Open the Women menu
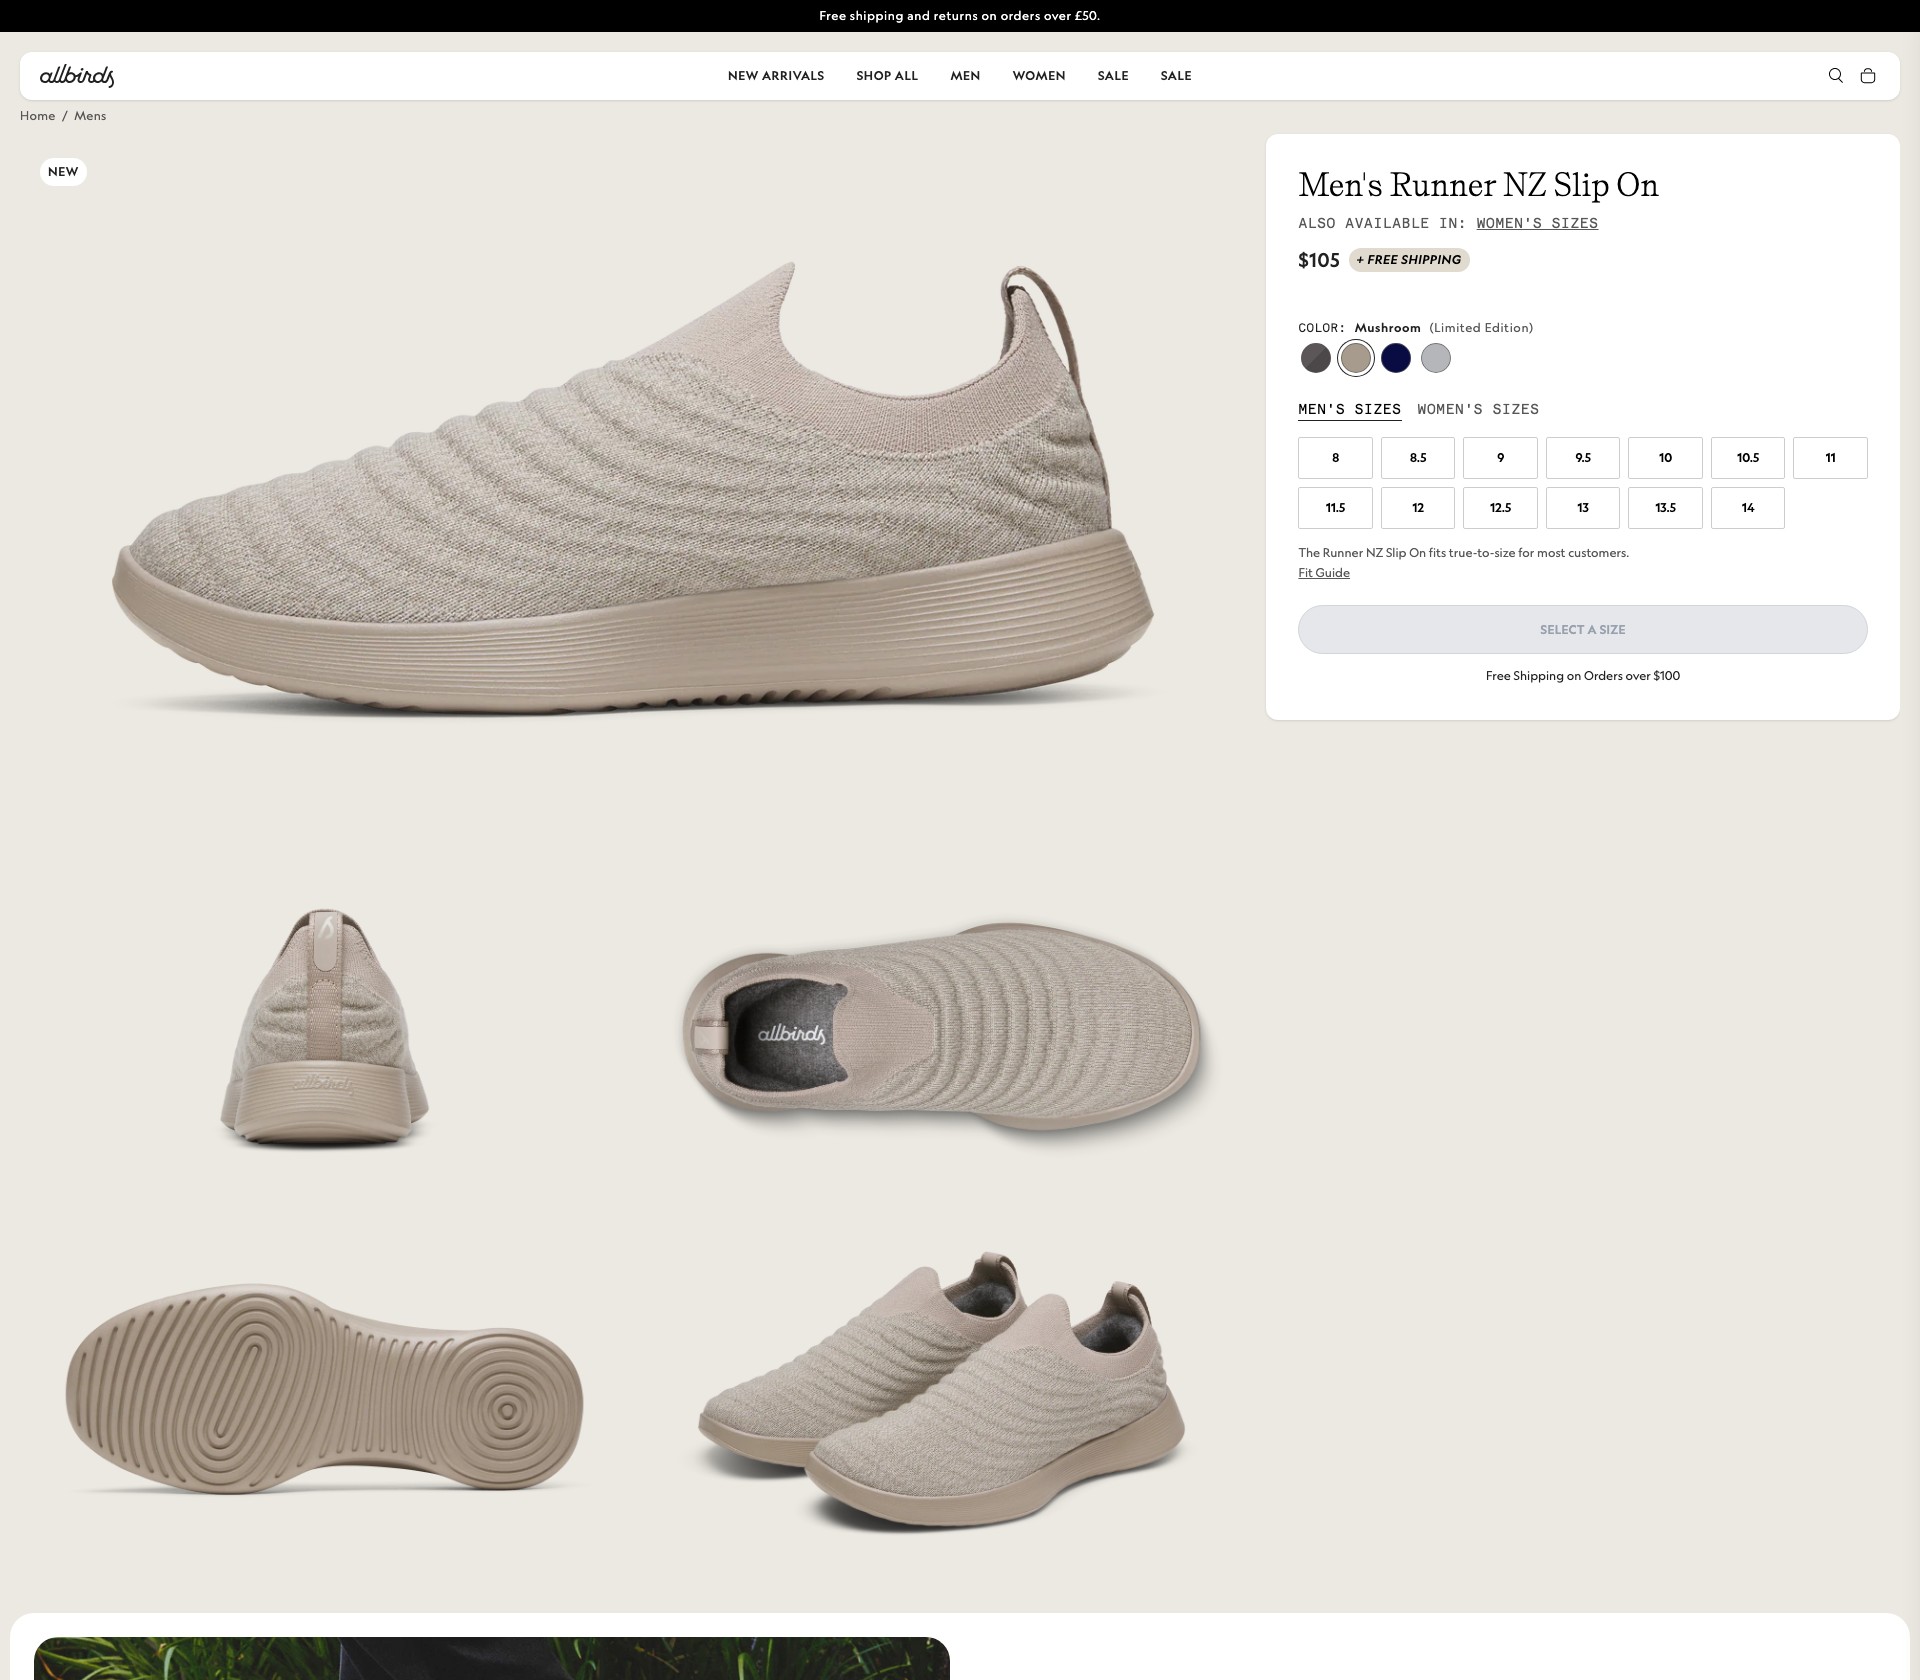Image resolution: width=1920 pixels, height=1680 pixels. [x=1039, y=76]
